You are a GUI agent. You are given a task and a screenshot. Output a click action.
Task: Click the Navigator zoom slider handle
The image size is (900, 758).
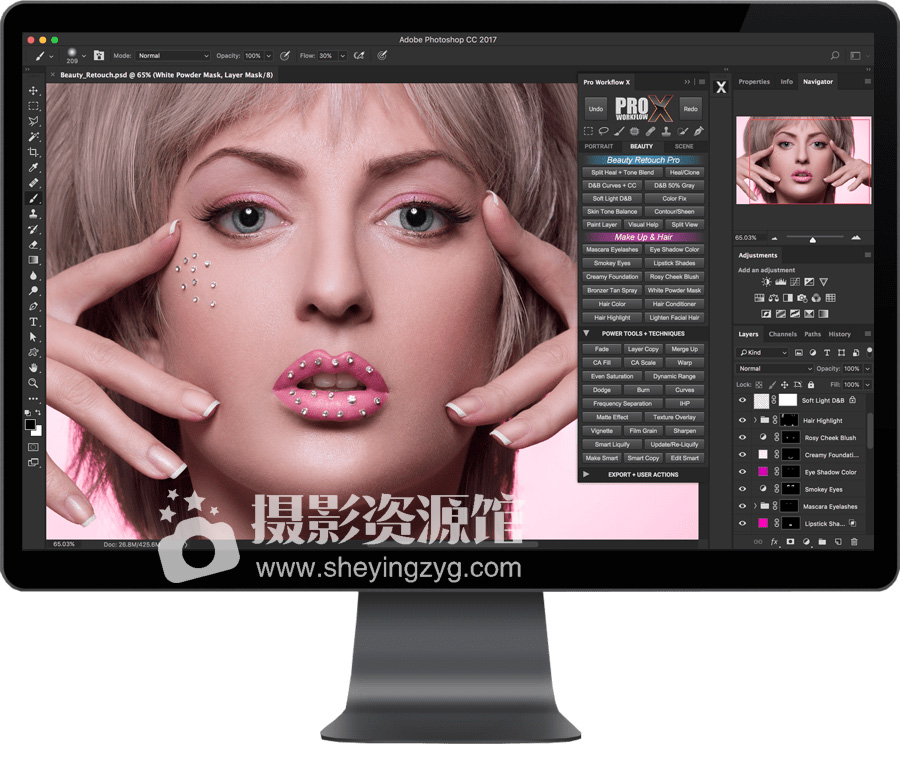[x=812, y=240]
